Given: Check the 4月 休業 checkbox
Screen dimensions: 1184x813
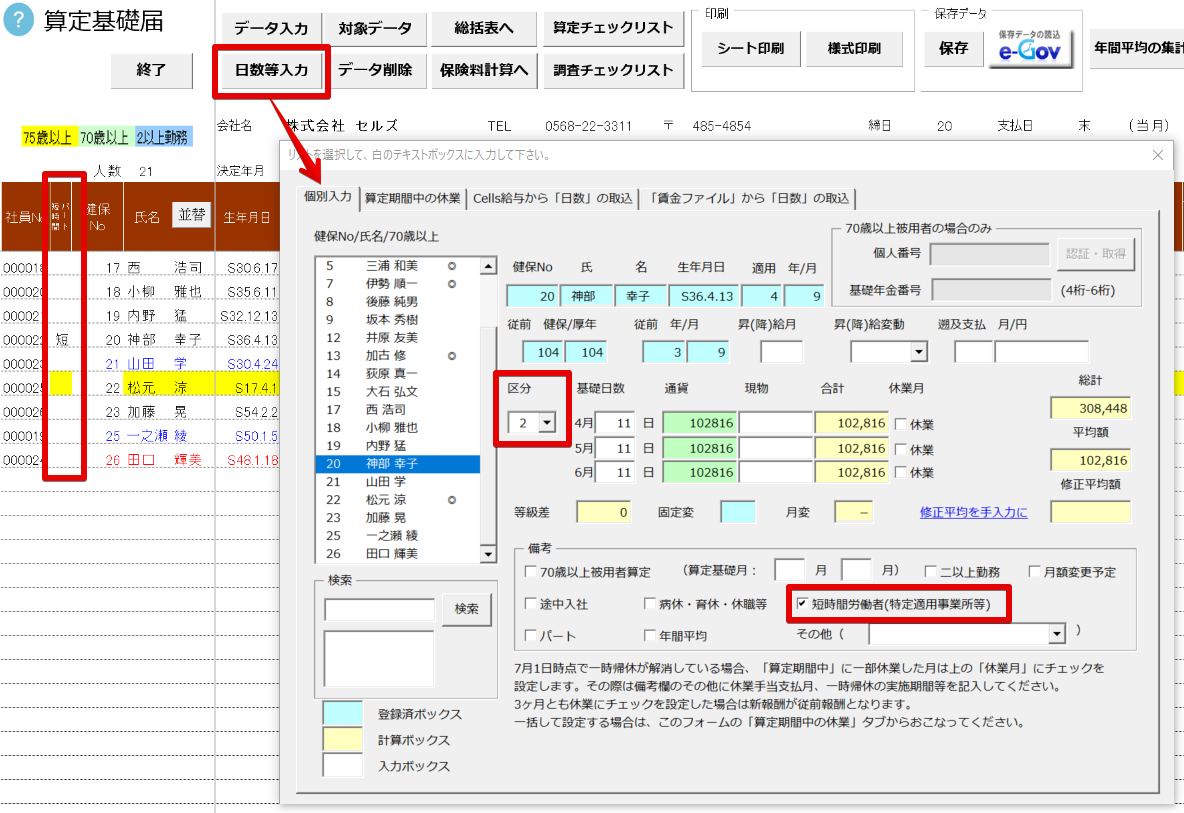Looking at the screenshot, I should point(901,424).
